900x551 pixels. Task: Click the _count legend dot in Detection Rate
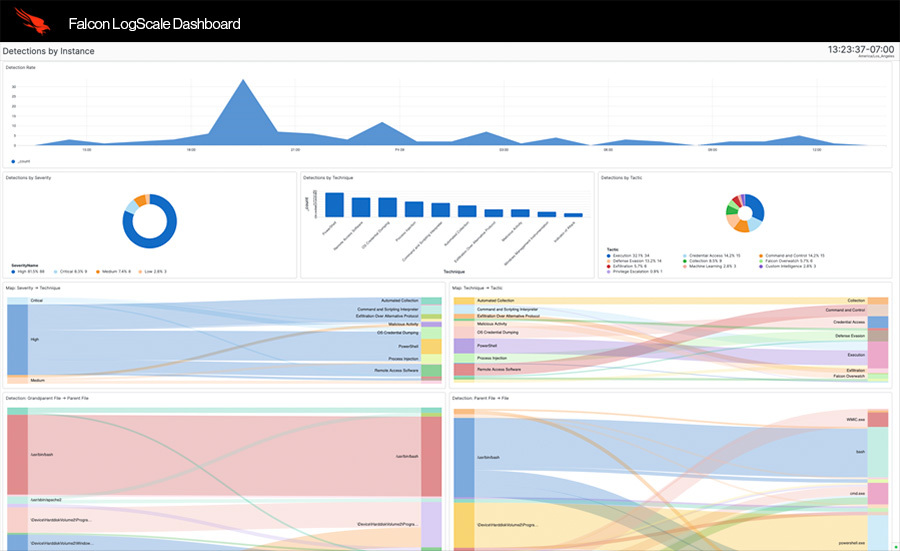13,160
